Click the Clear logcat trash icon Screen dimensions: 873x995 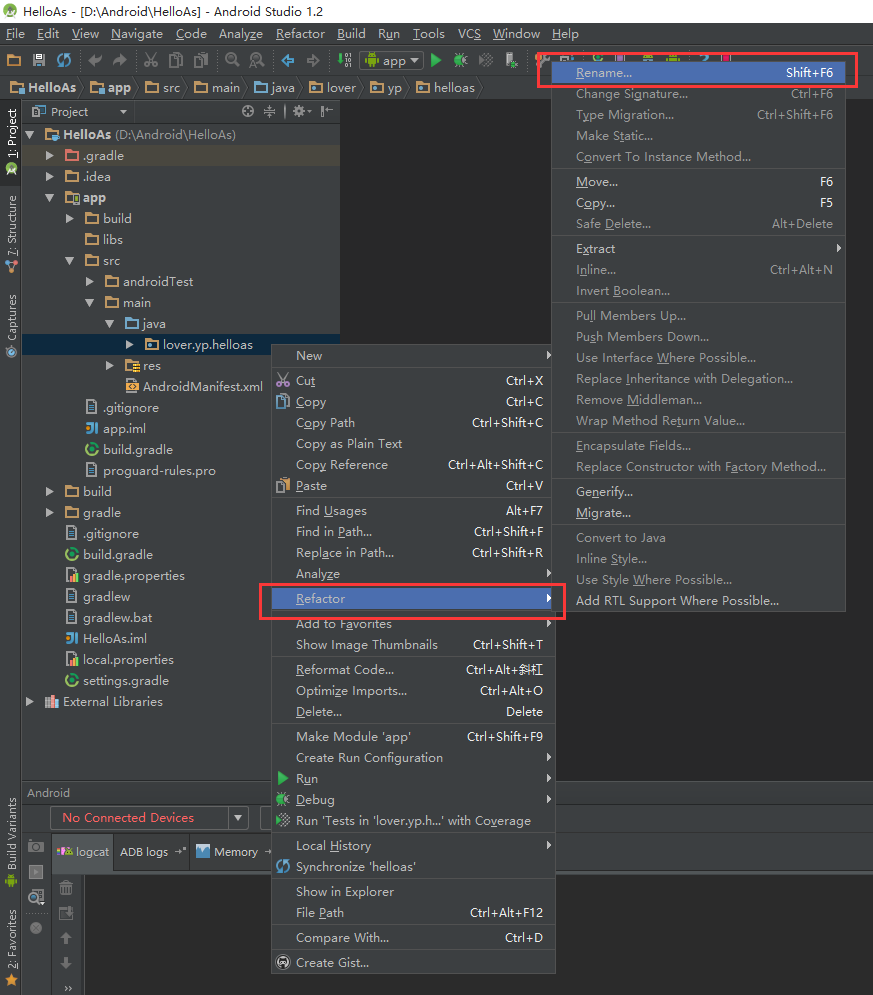click(x=66, y=888)
